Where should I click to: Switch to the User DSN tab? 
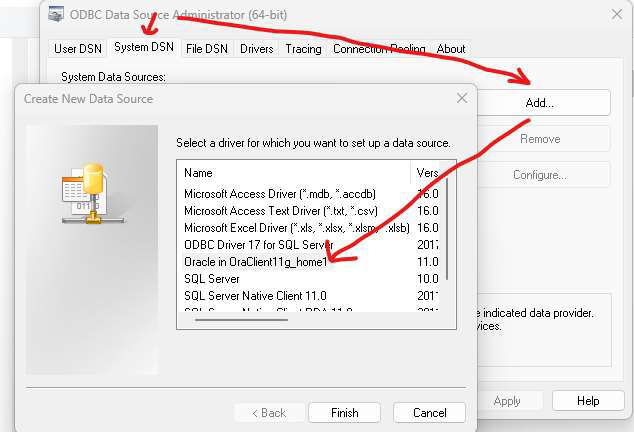(x=79, y=48)
